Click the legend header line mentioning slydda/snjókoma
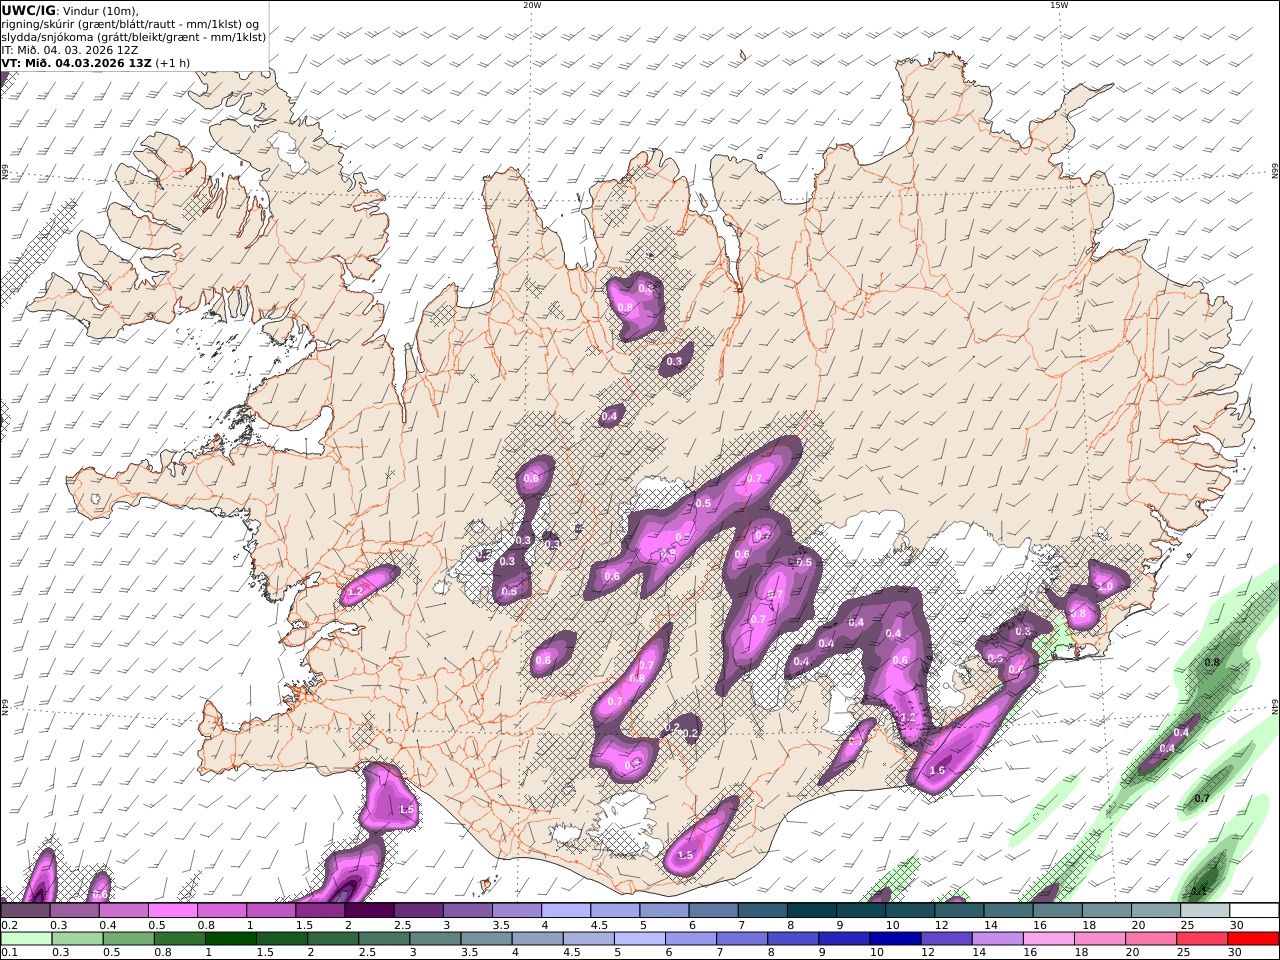The image size is (1280, 960). 133,37
